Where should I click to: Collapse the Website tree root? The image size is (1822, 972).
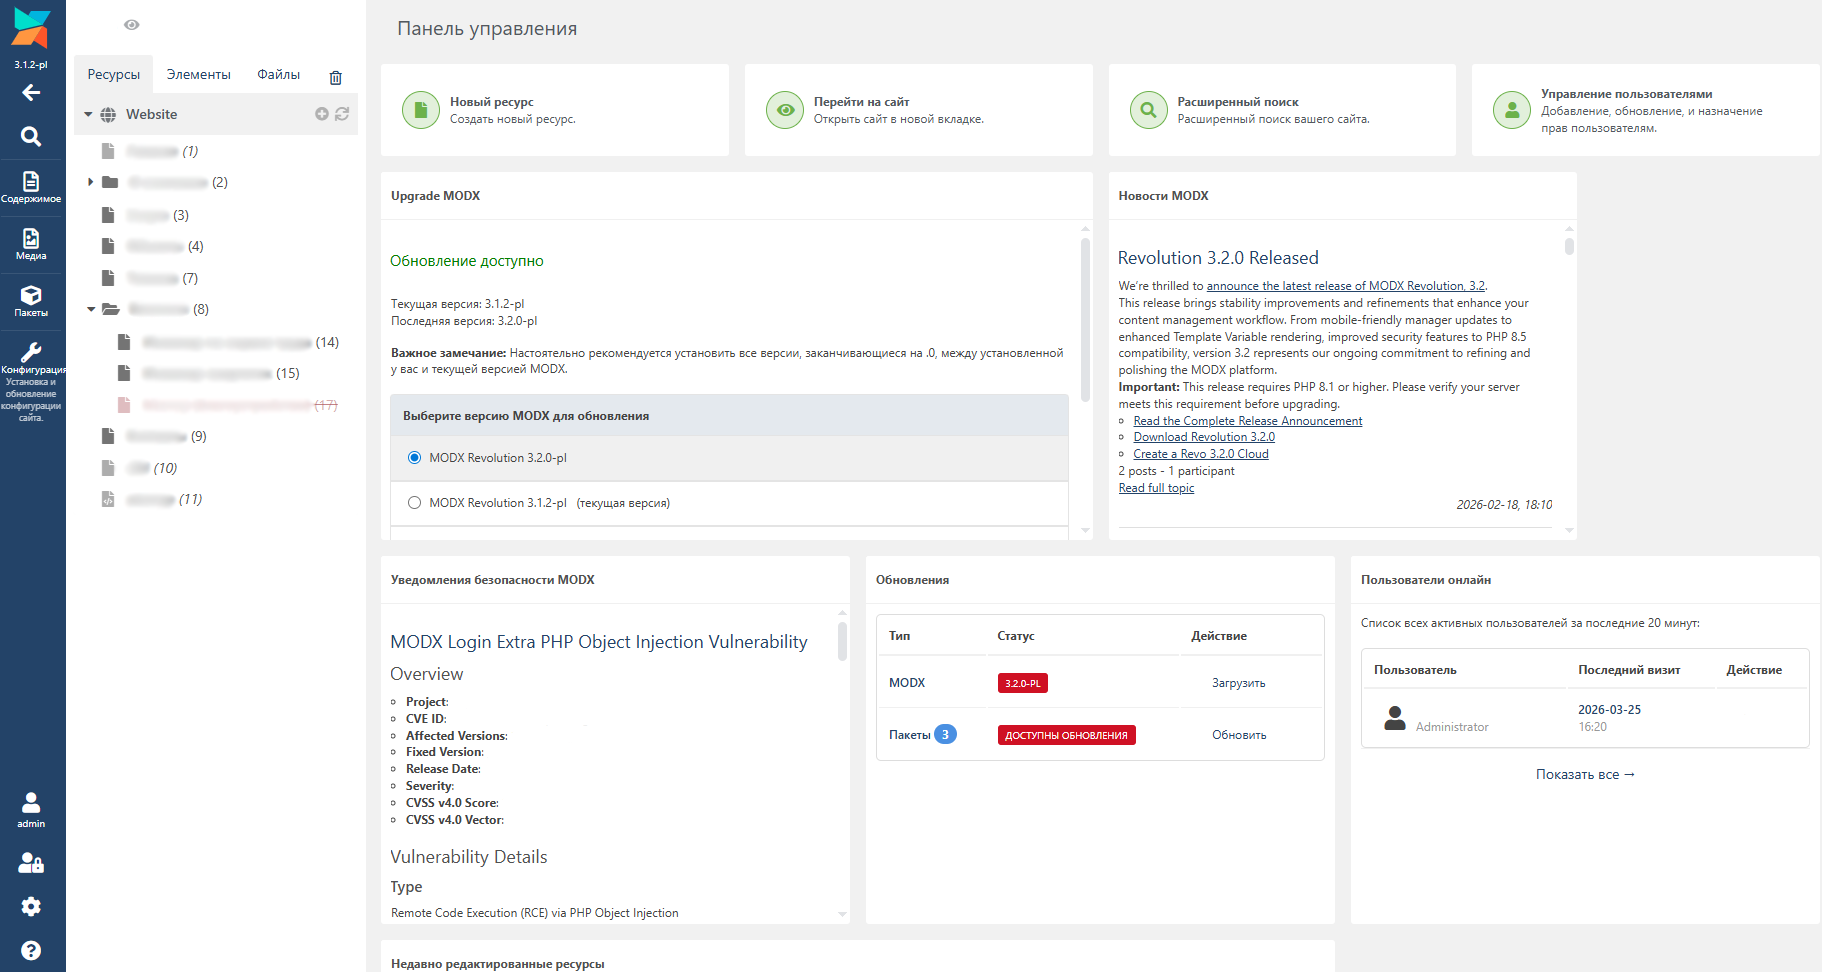coord(88,115)
